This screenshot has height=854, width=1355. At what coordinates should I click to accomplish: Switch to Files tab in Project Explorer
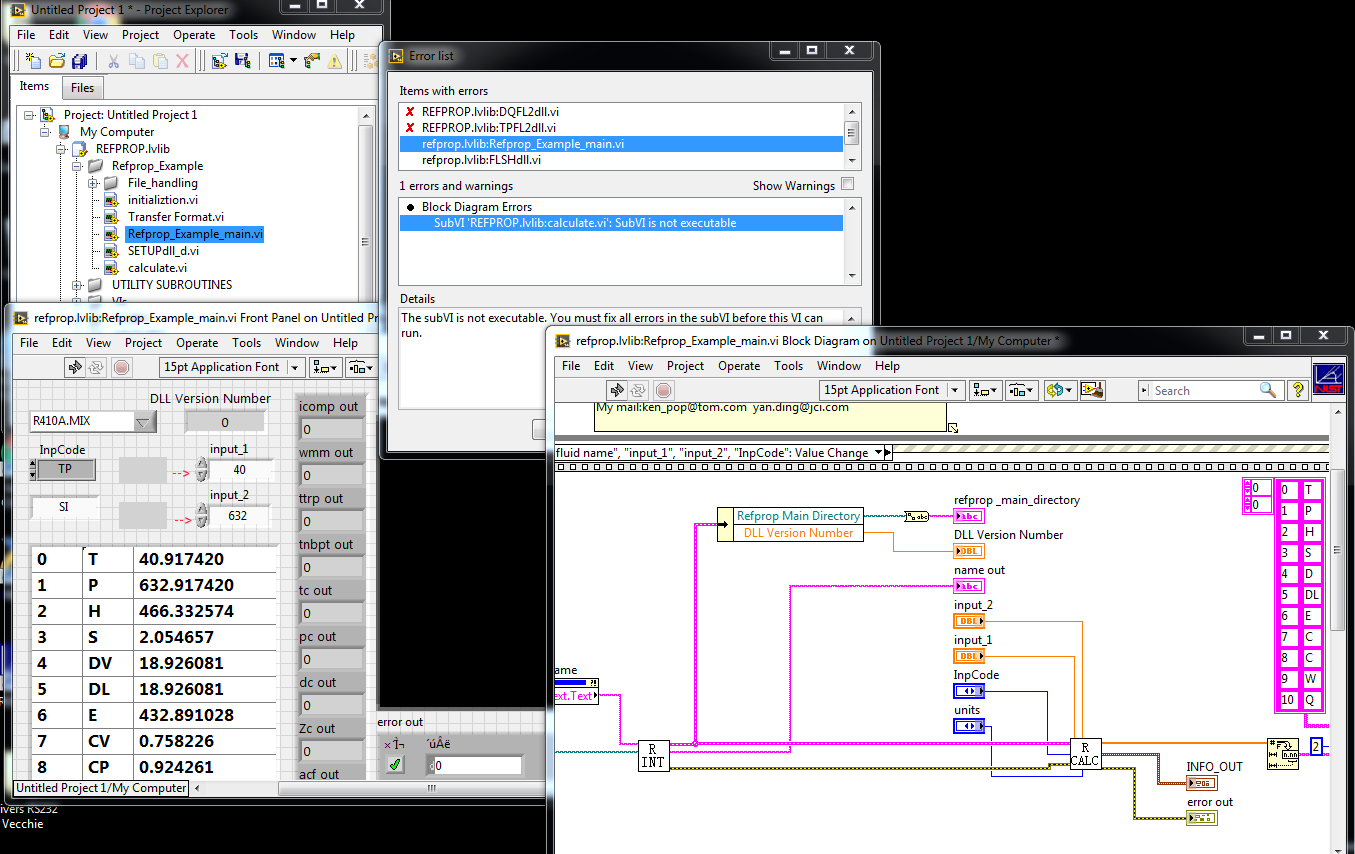(x=83, y=88)
